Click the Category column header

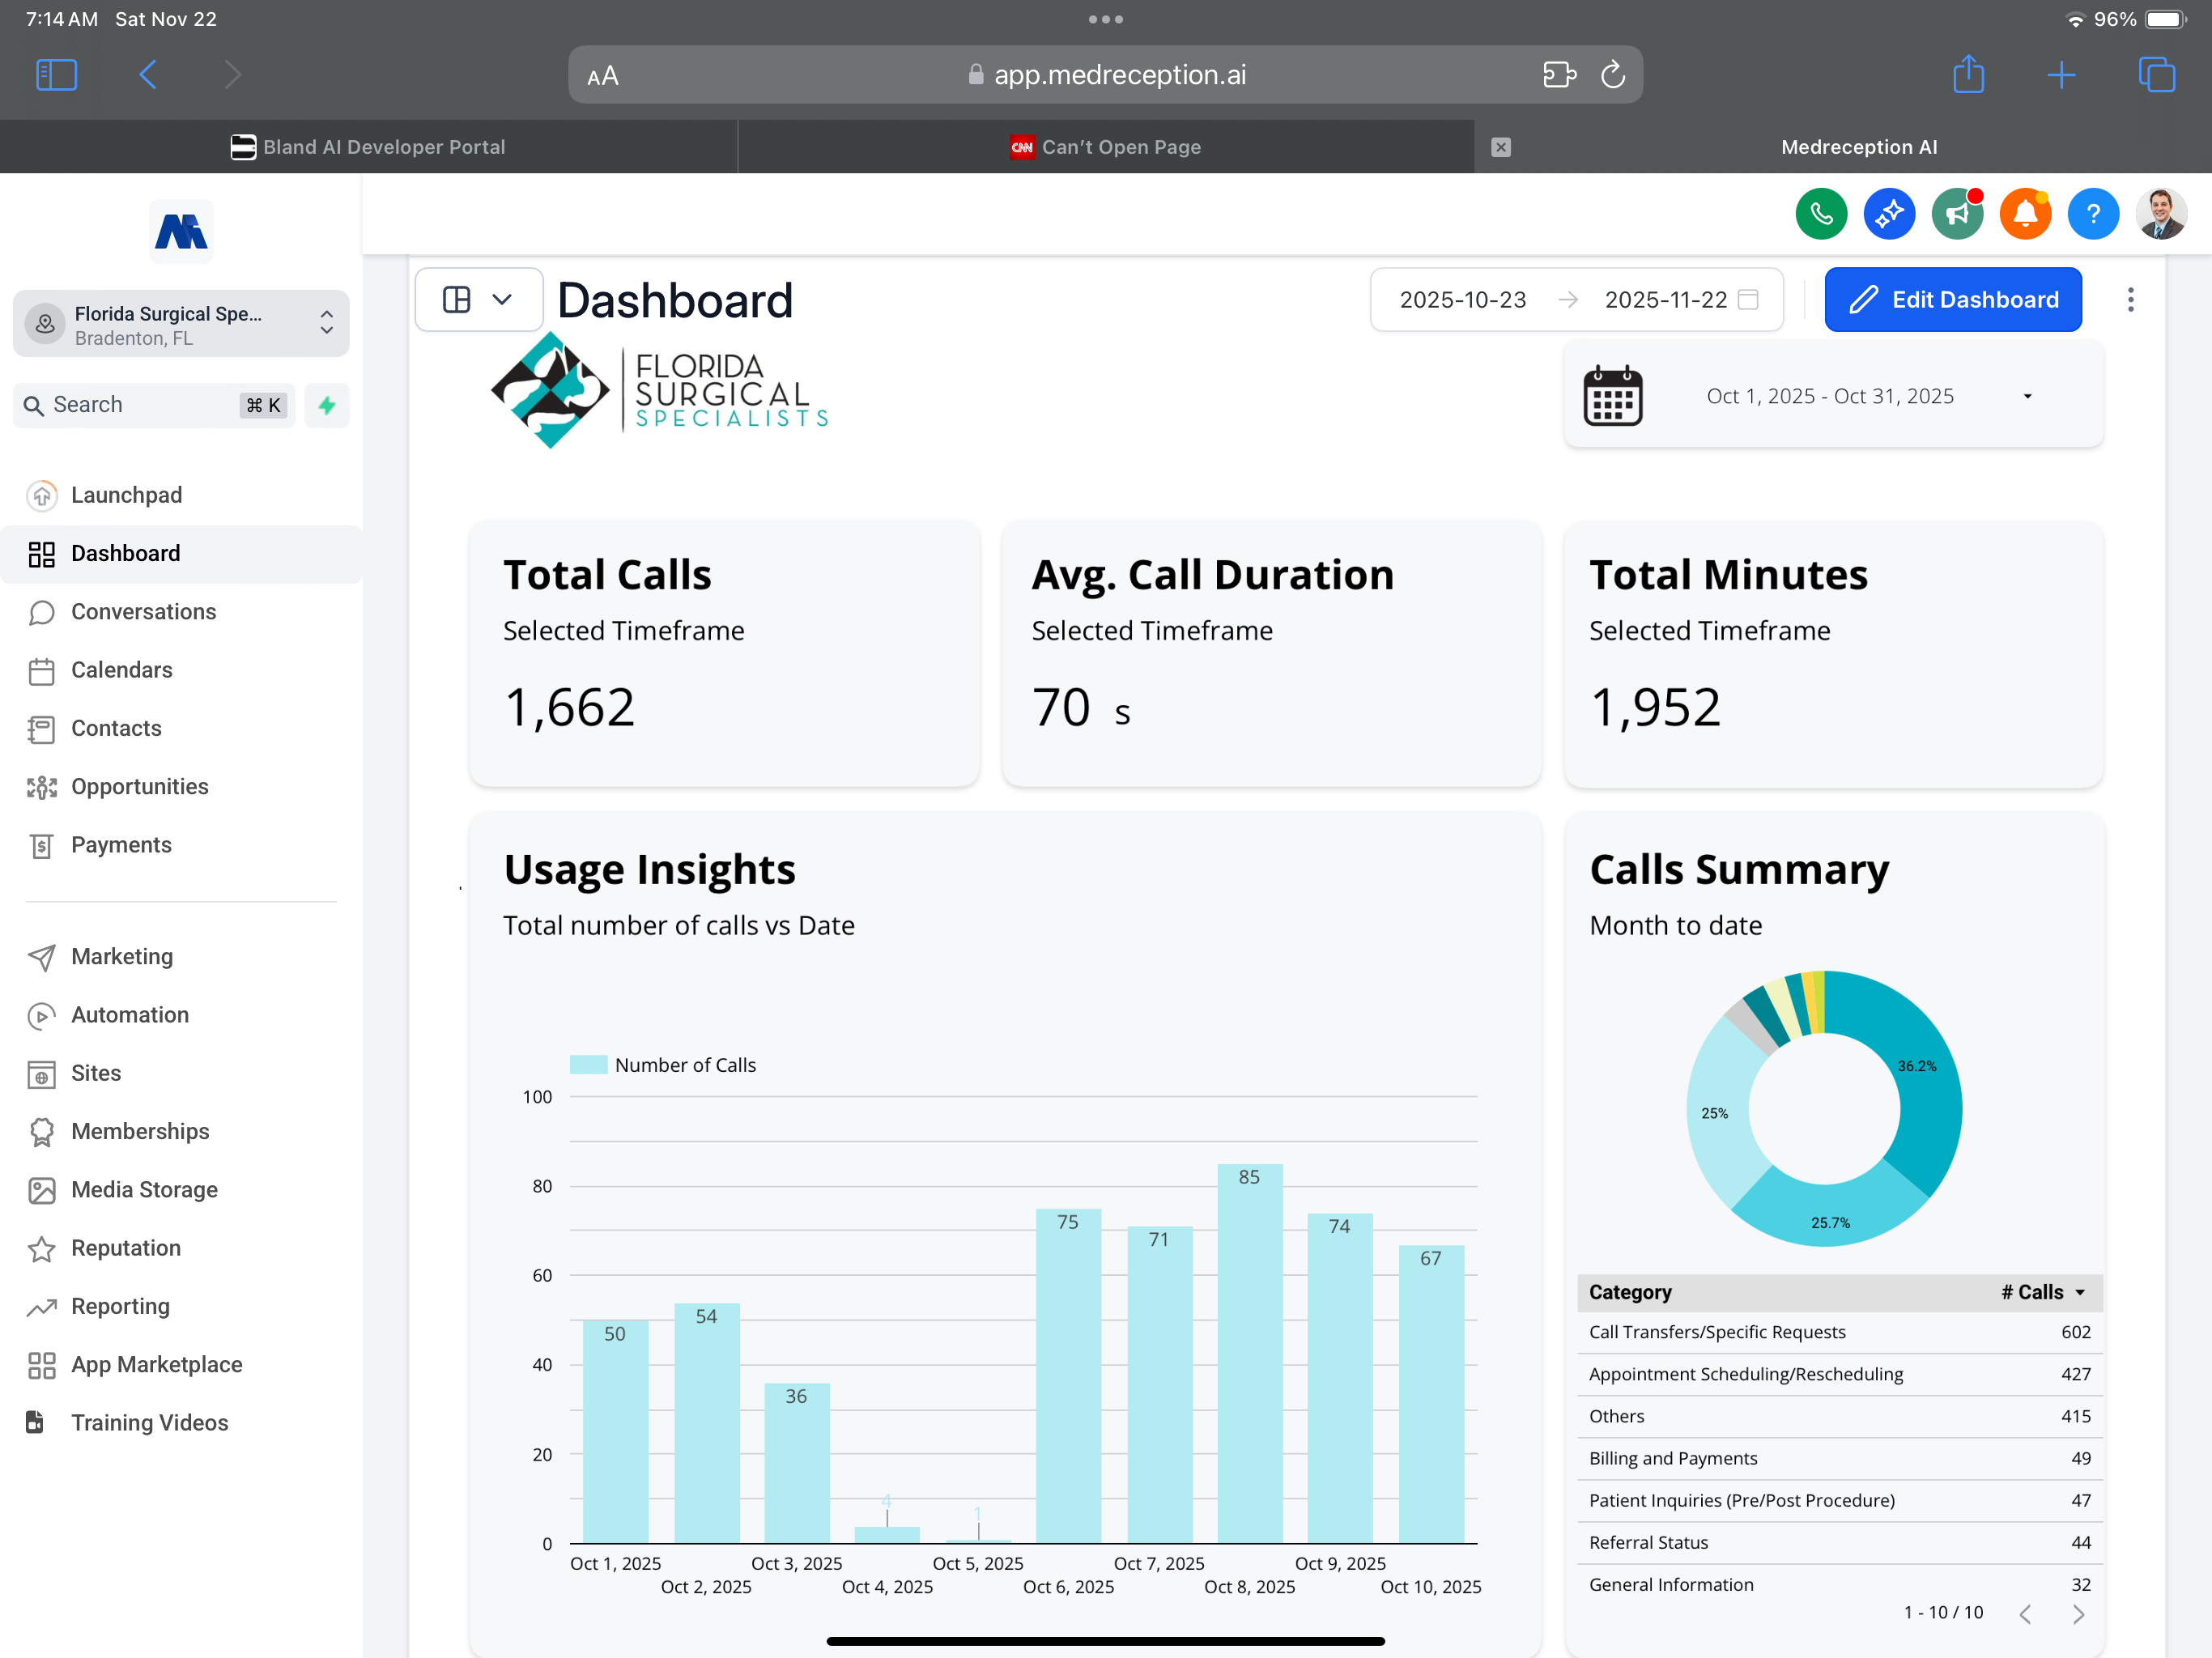pos(1630,1292)
